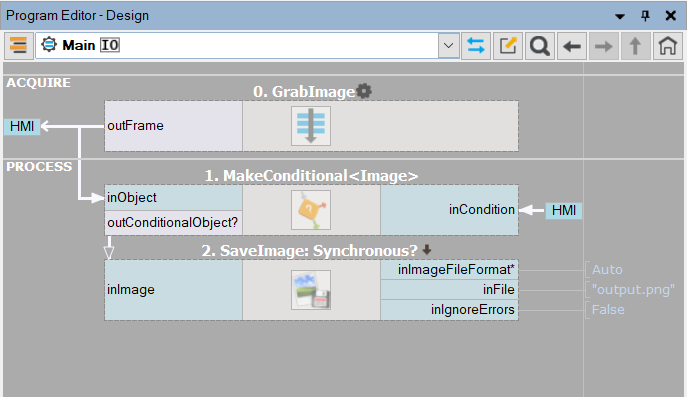Screen dimensions: 687x397
Task: Go back with the left arrow
Action: tap(572, 46)
